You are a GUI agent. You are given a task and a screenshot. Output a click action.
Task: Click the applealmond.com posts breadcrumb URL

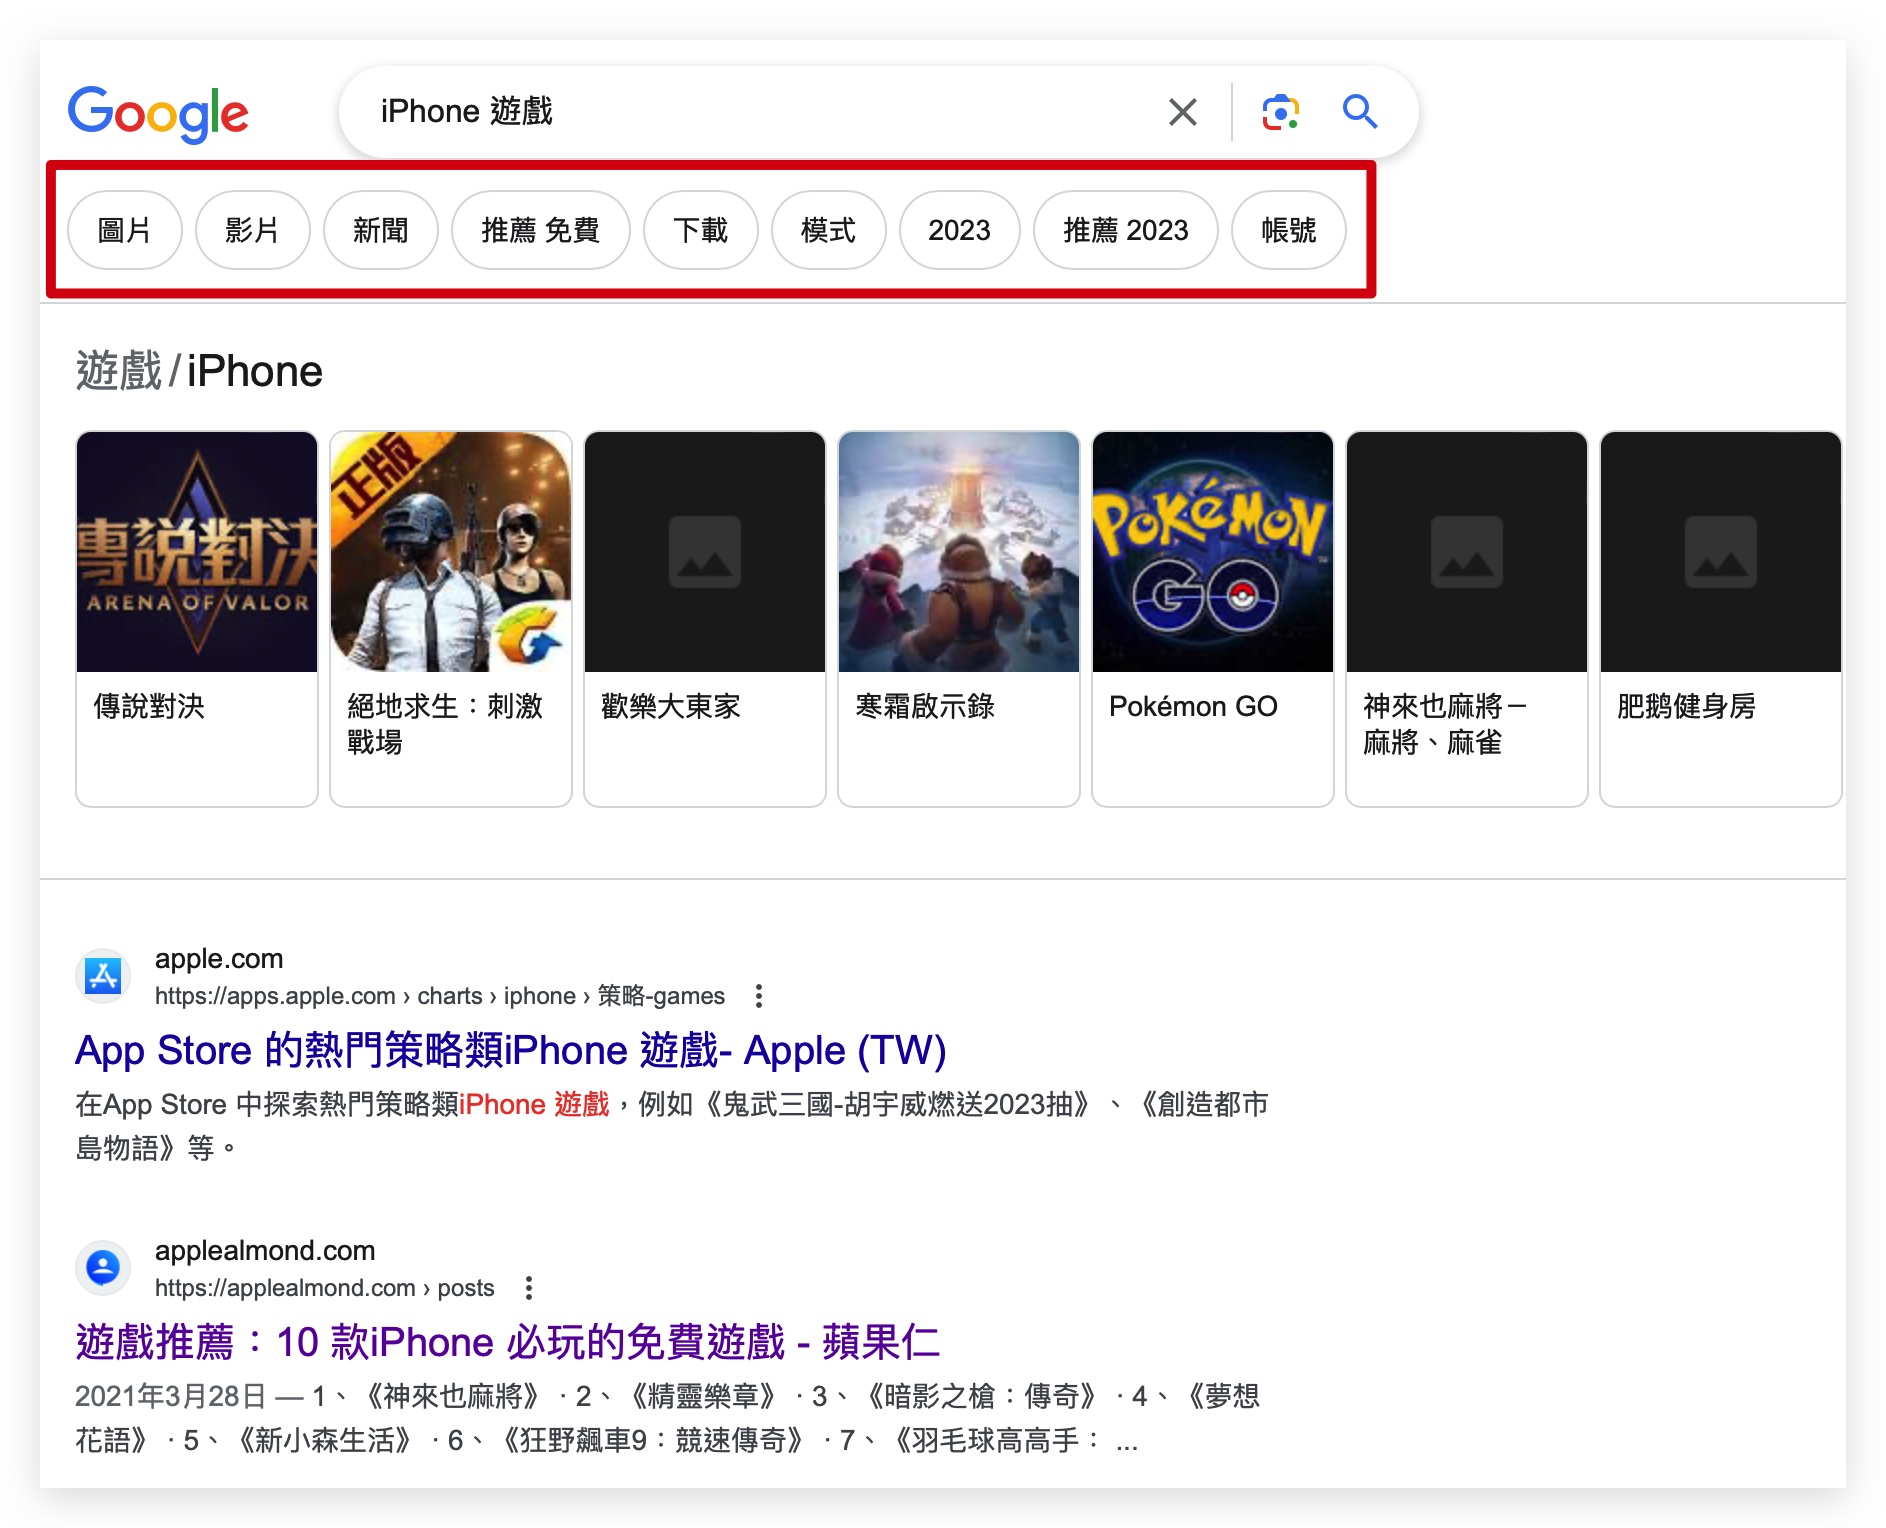pyautogui.click(x=325, y=1288)
